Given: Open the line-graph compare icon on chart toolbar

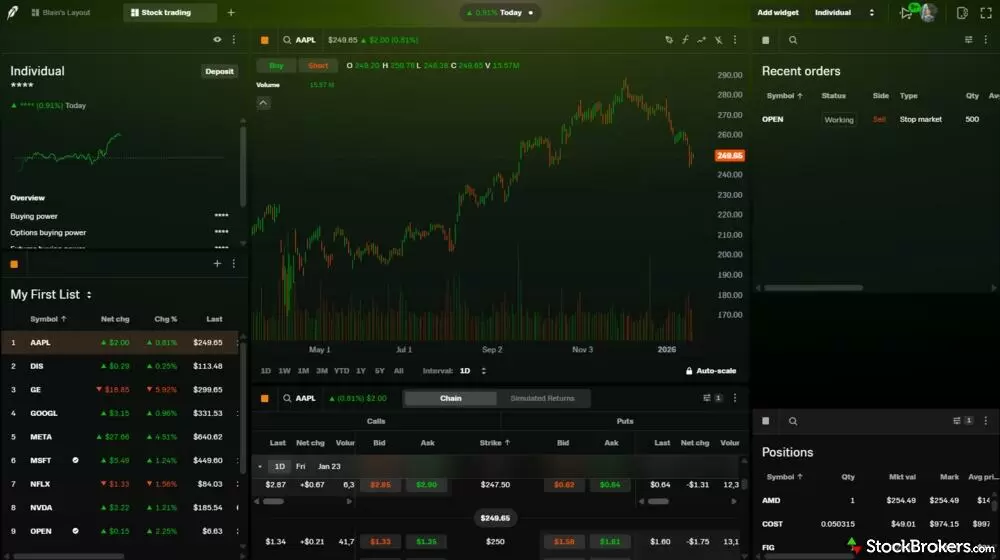Looking at the screenshot, I should click(x=702, y=40).
